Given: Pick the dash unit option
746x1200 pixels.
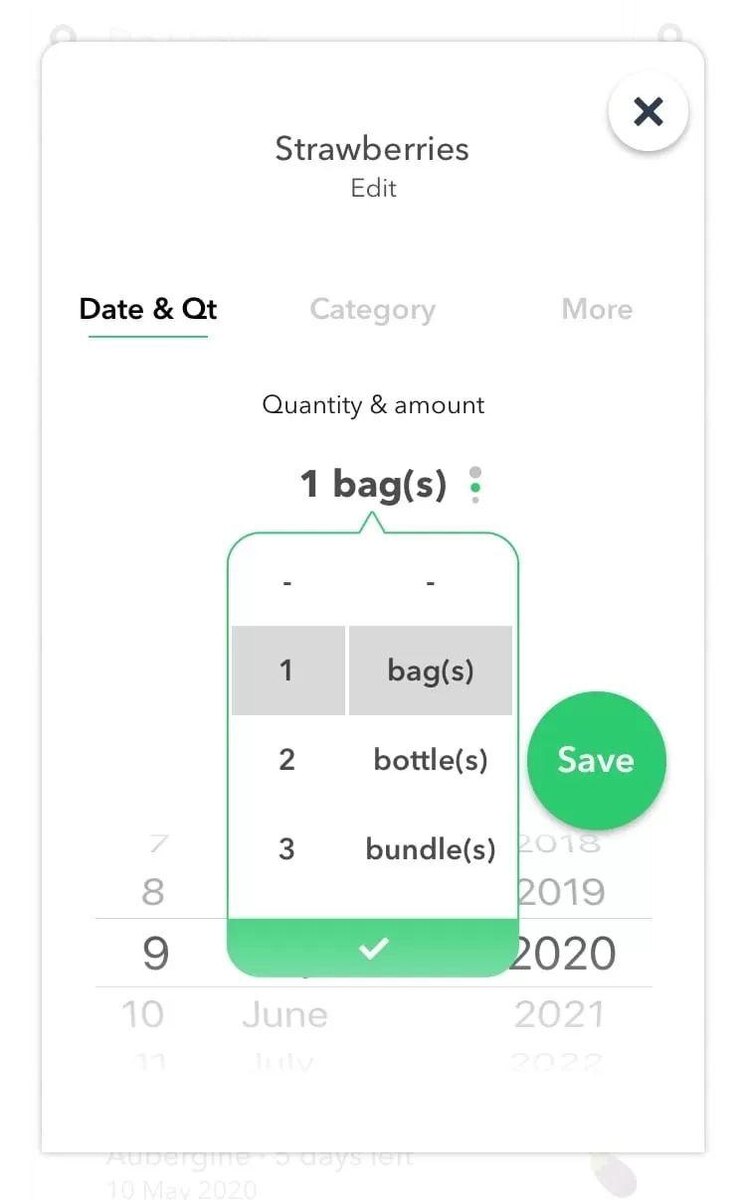Looking at the screenshot, I should coord(430,582).
